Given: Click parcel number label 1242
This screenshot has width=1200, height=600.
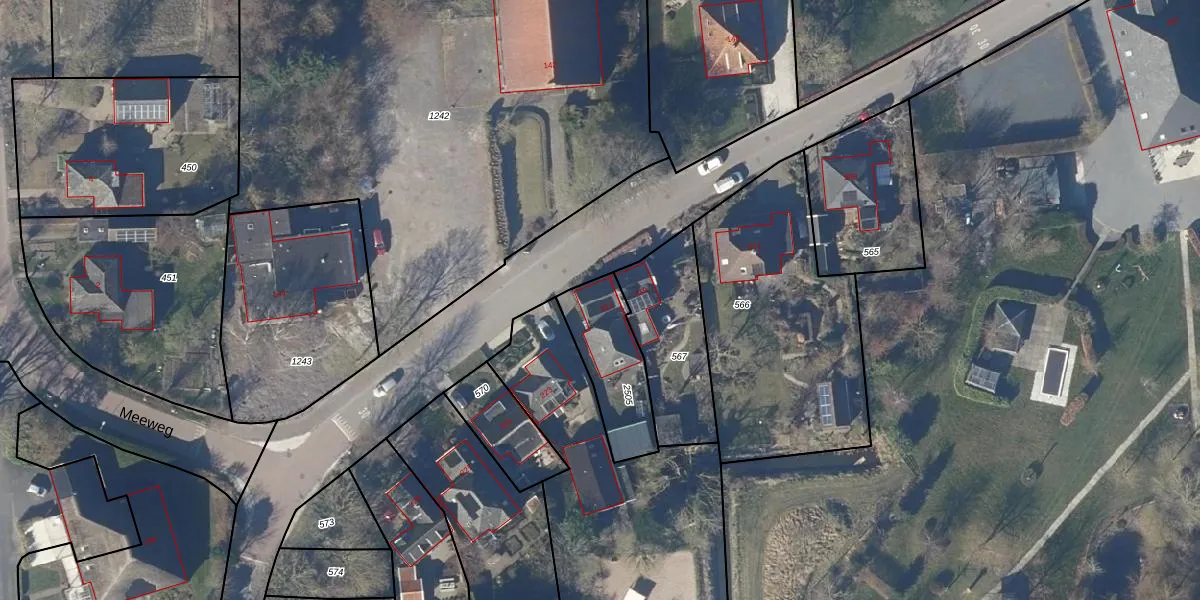Looking at the screenshot, I should coord(439,116).
